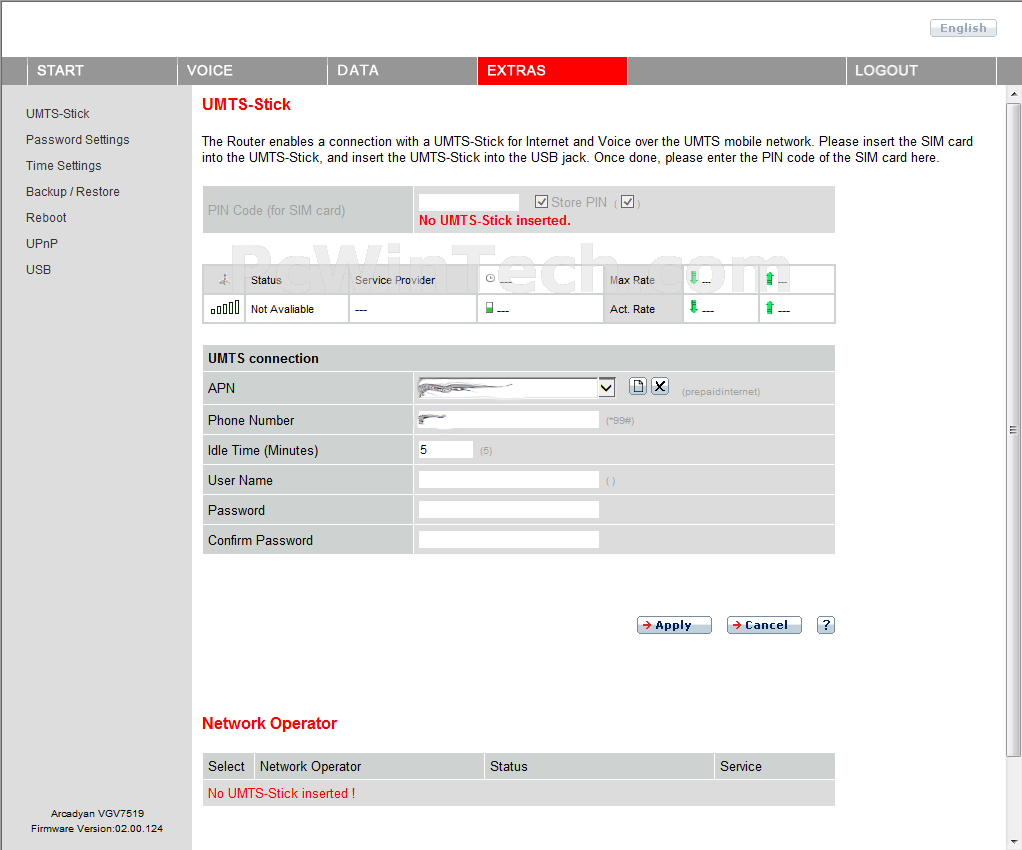Click the English language button
This screenshot has width=1022, height=850.
[963, 28]
